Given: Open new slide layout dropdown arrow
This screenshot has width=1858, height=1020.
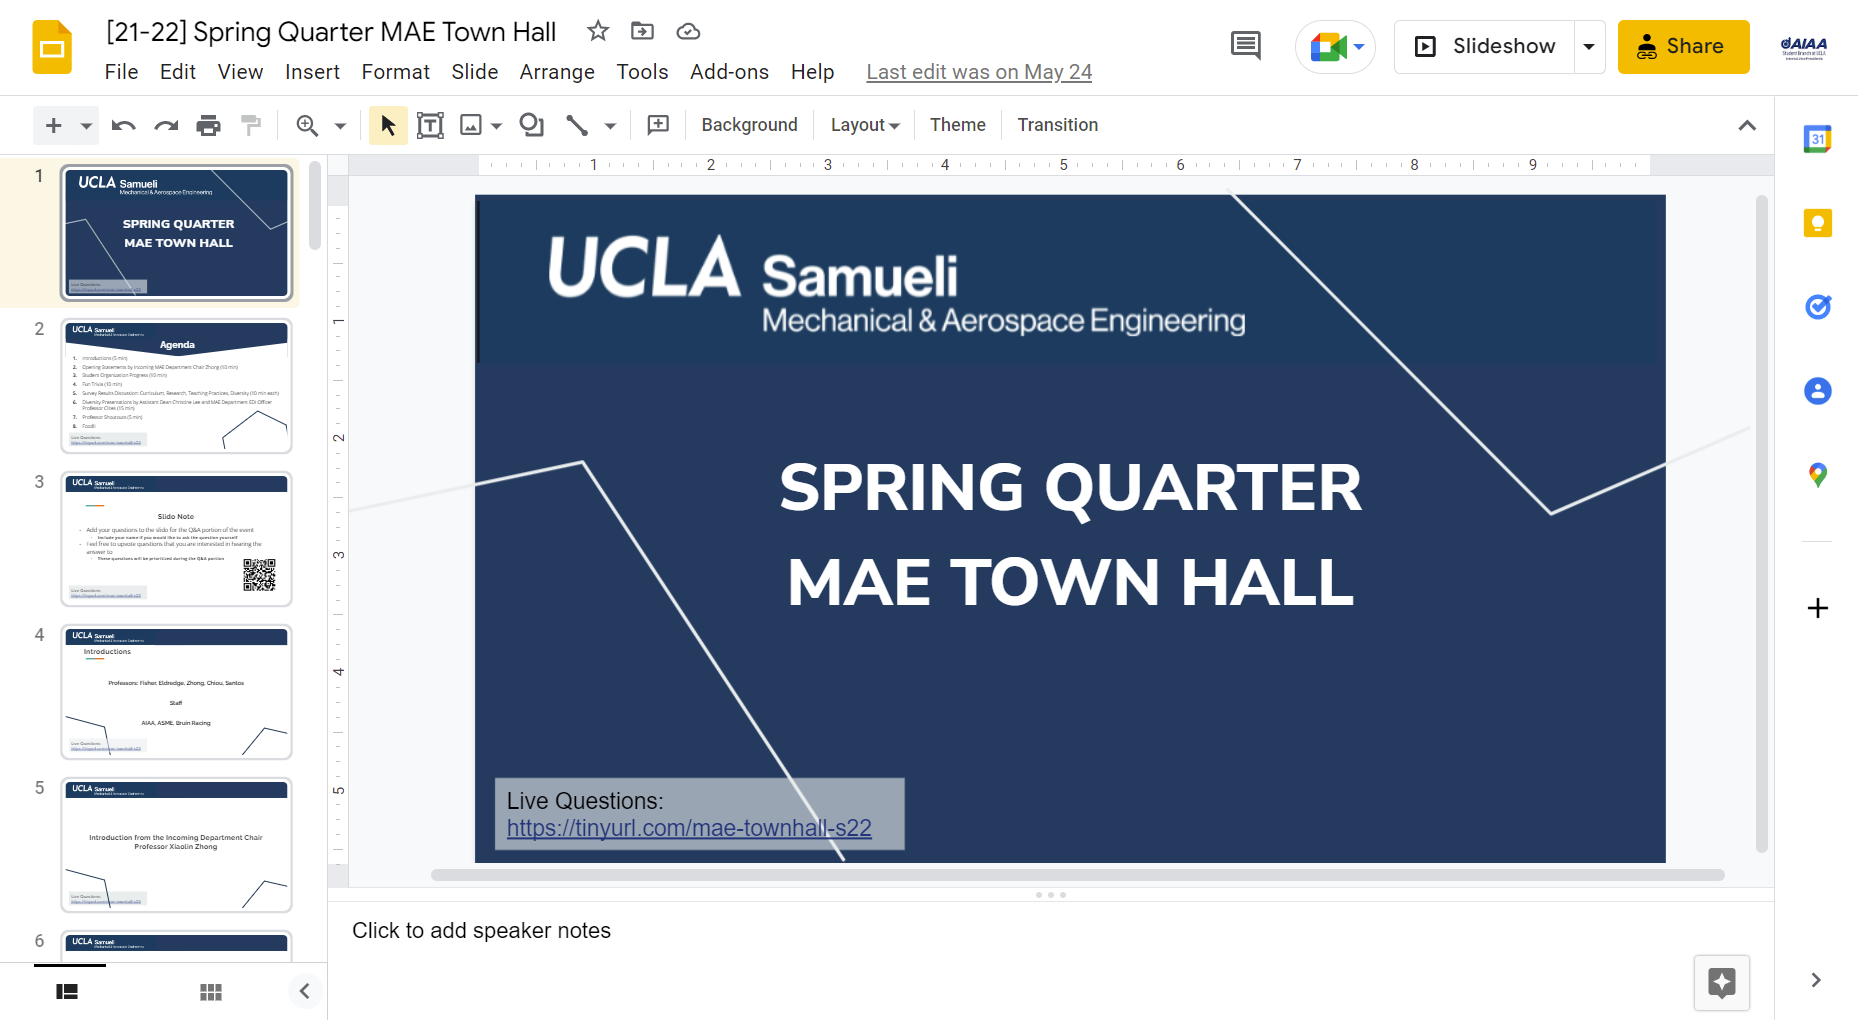Looking at the screenshot, I should pyautogui.click(x=86, y=126).
